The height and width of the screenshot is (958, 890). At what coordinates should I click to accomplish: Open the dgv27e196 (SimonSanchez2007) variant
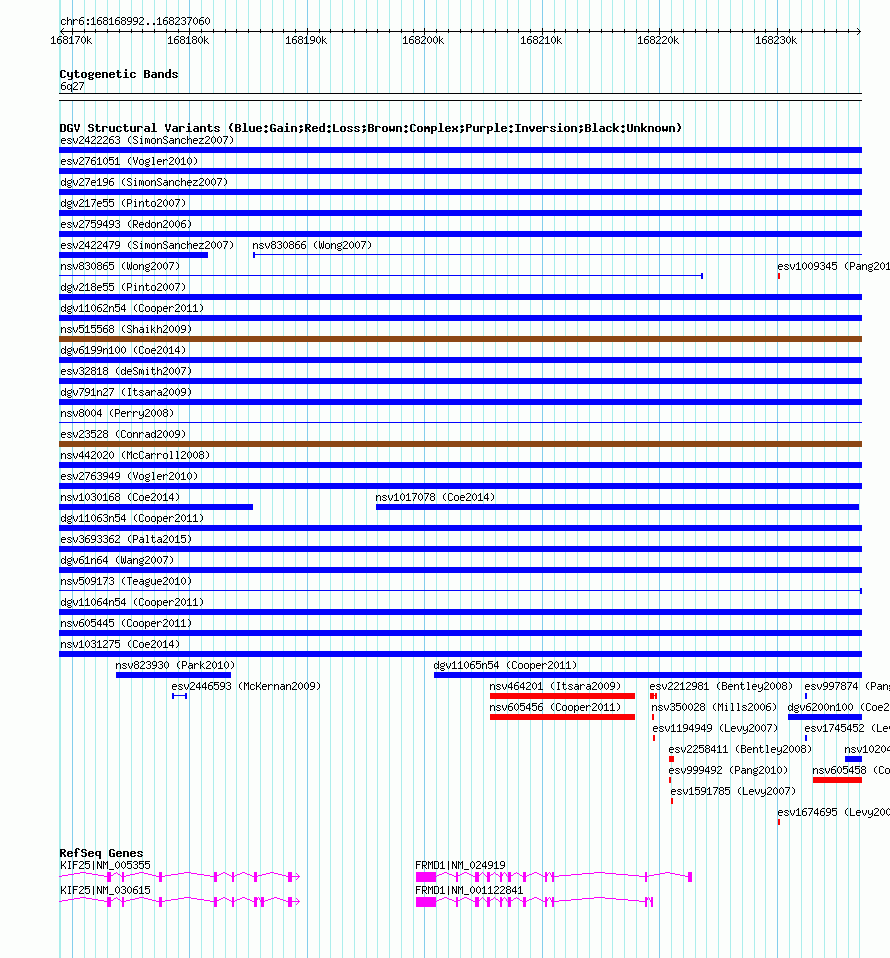(x=144, y=182)
